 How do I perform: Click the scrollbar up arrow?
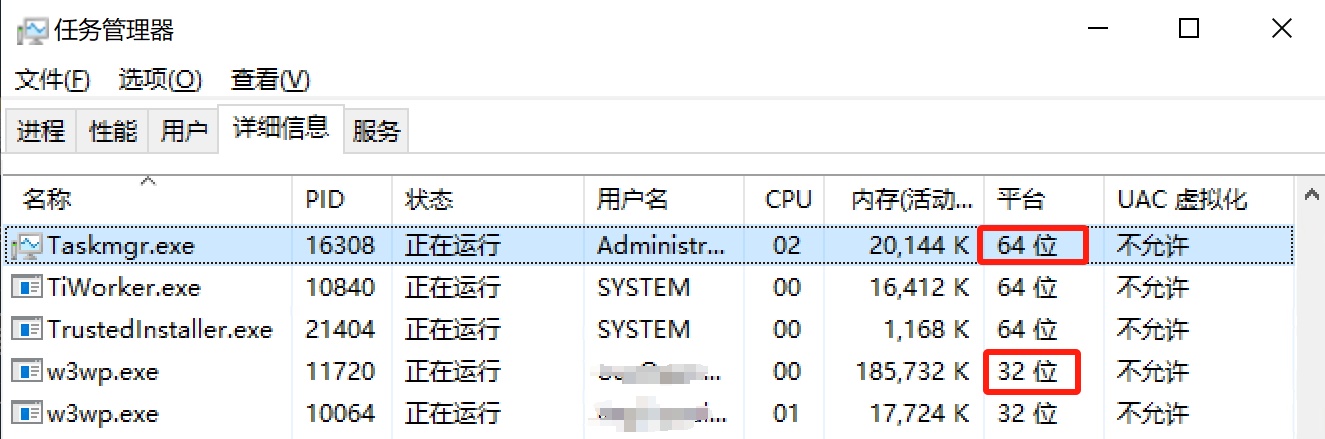(1312, 197)
